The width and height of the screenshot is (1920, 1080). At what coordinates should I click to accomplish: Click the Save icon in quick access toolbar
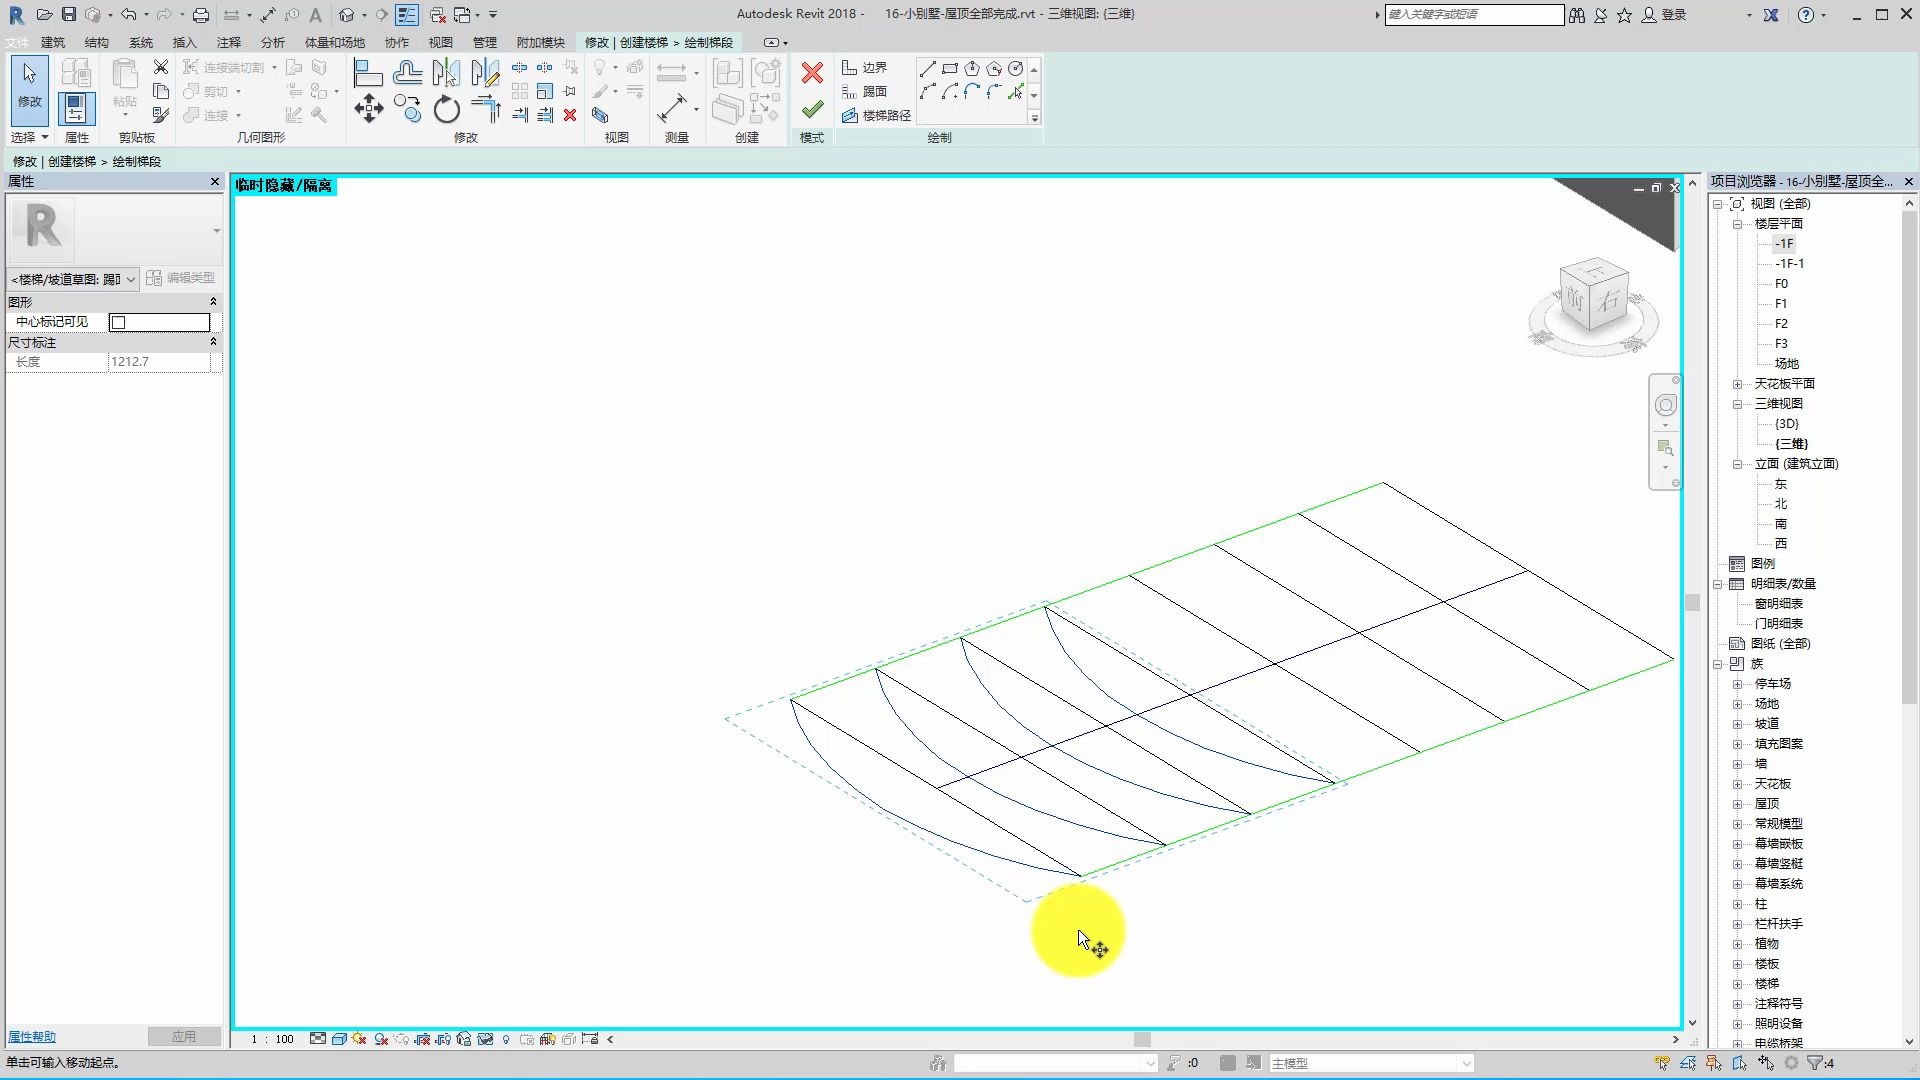tap(68, 14)
